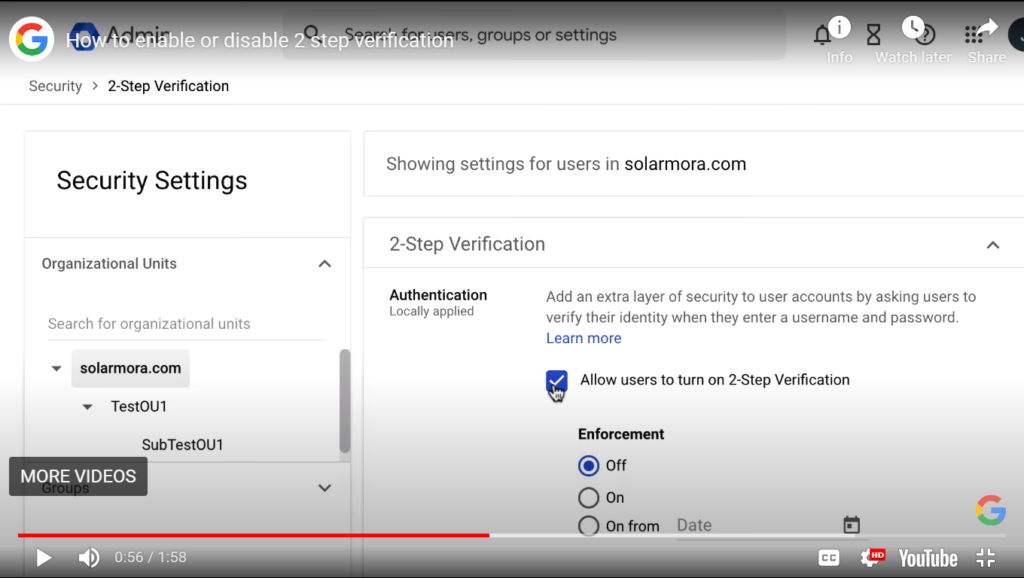Toggle closed captions with the CC icon
Screen dimensions: 1024x578
click(828, 557)
